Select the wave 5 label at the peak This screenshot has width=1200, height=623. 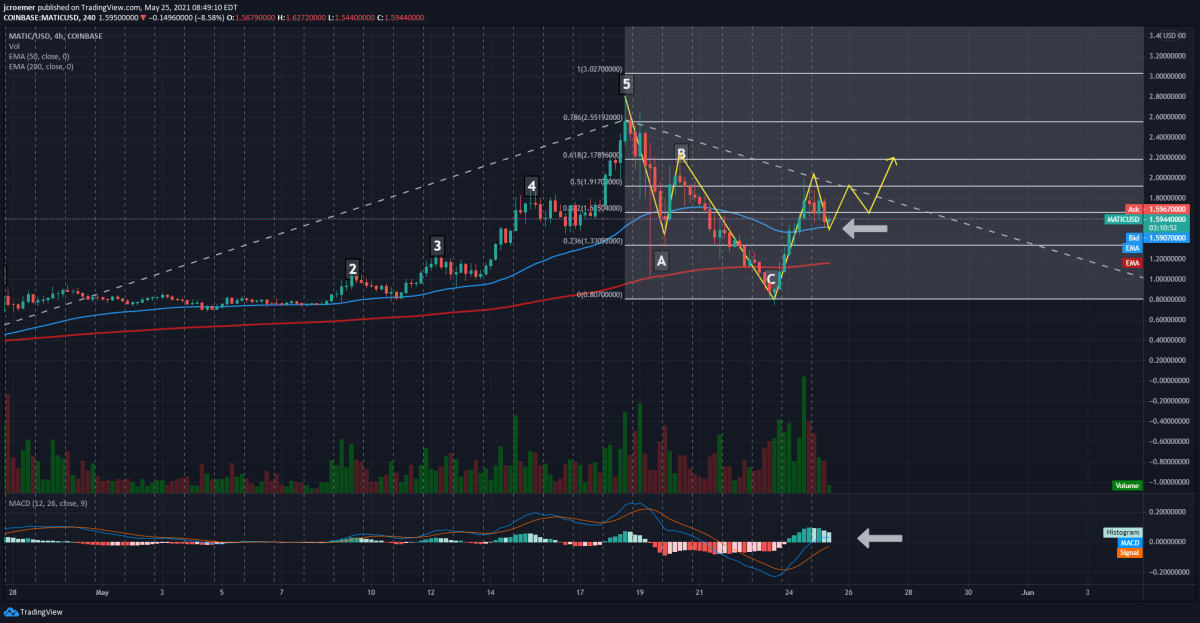click(626, 84)
